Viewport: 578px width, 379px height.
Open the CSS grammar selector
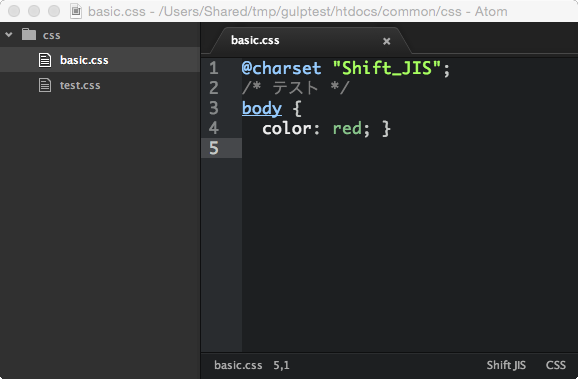[x=556, y=365]
